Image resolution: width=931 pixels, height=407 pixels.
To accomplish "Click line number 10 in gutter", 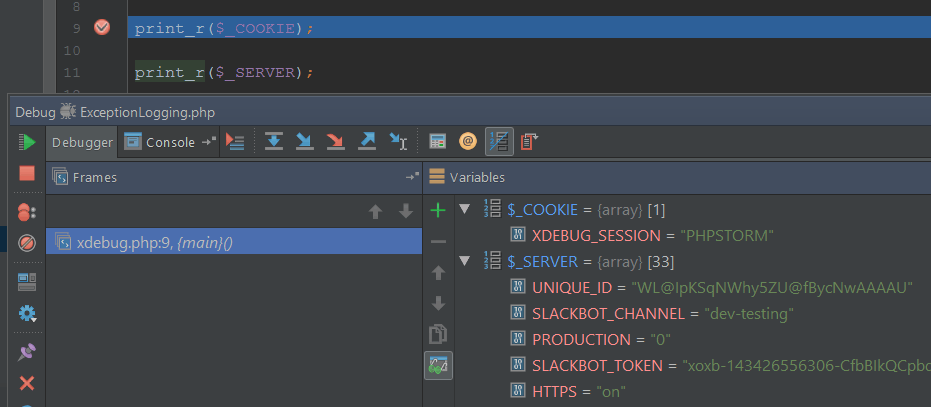I will [x=72, y=51].
